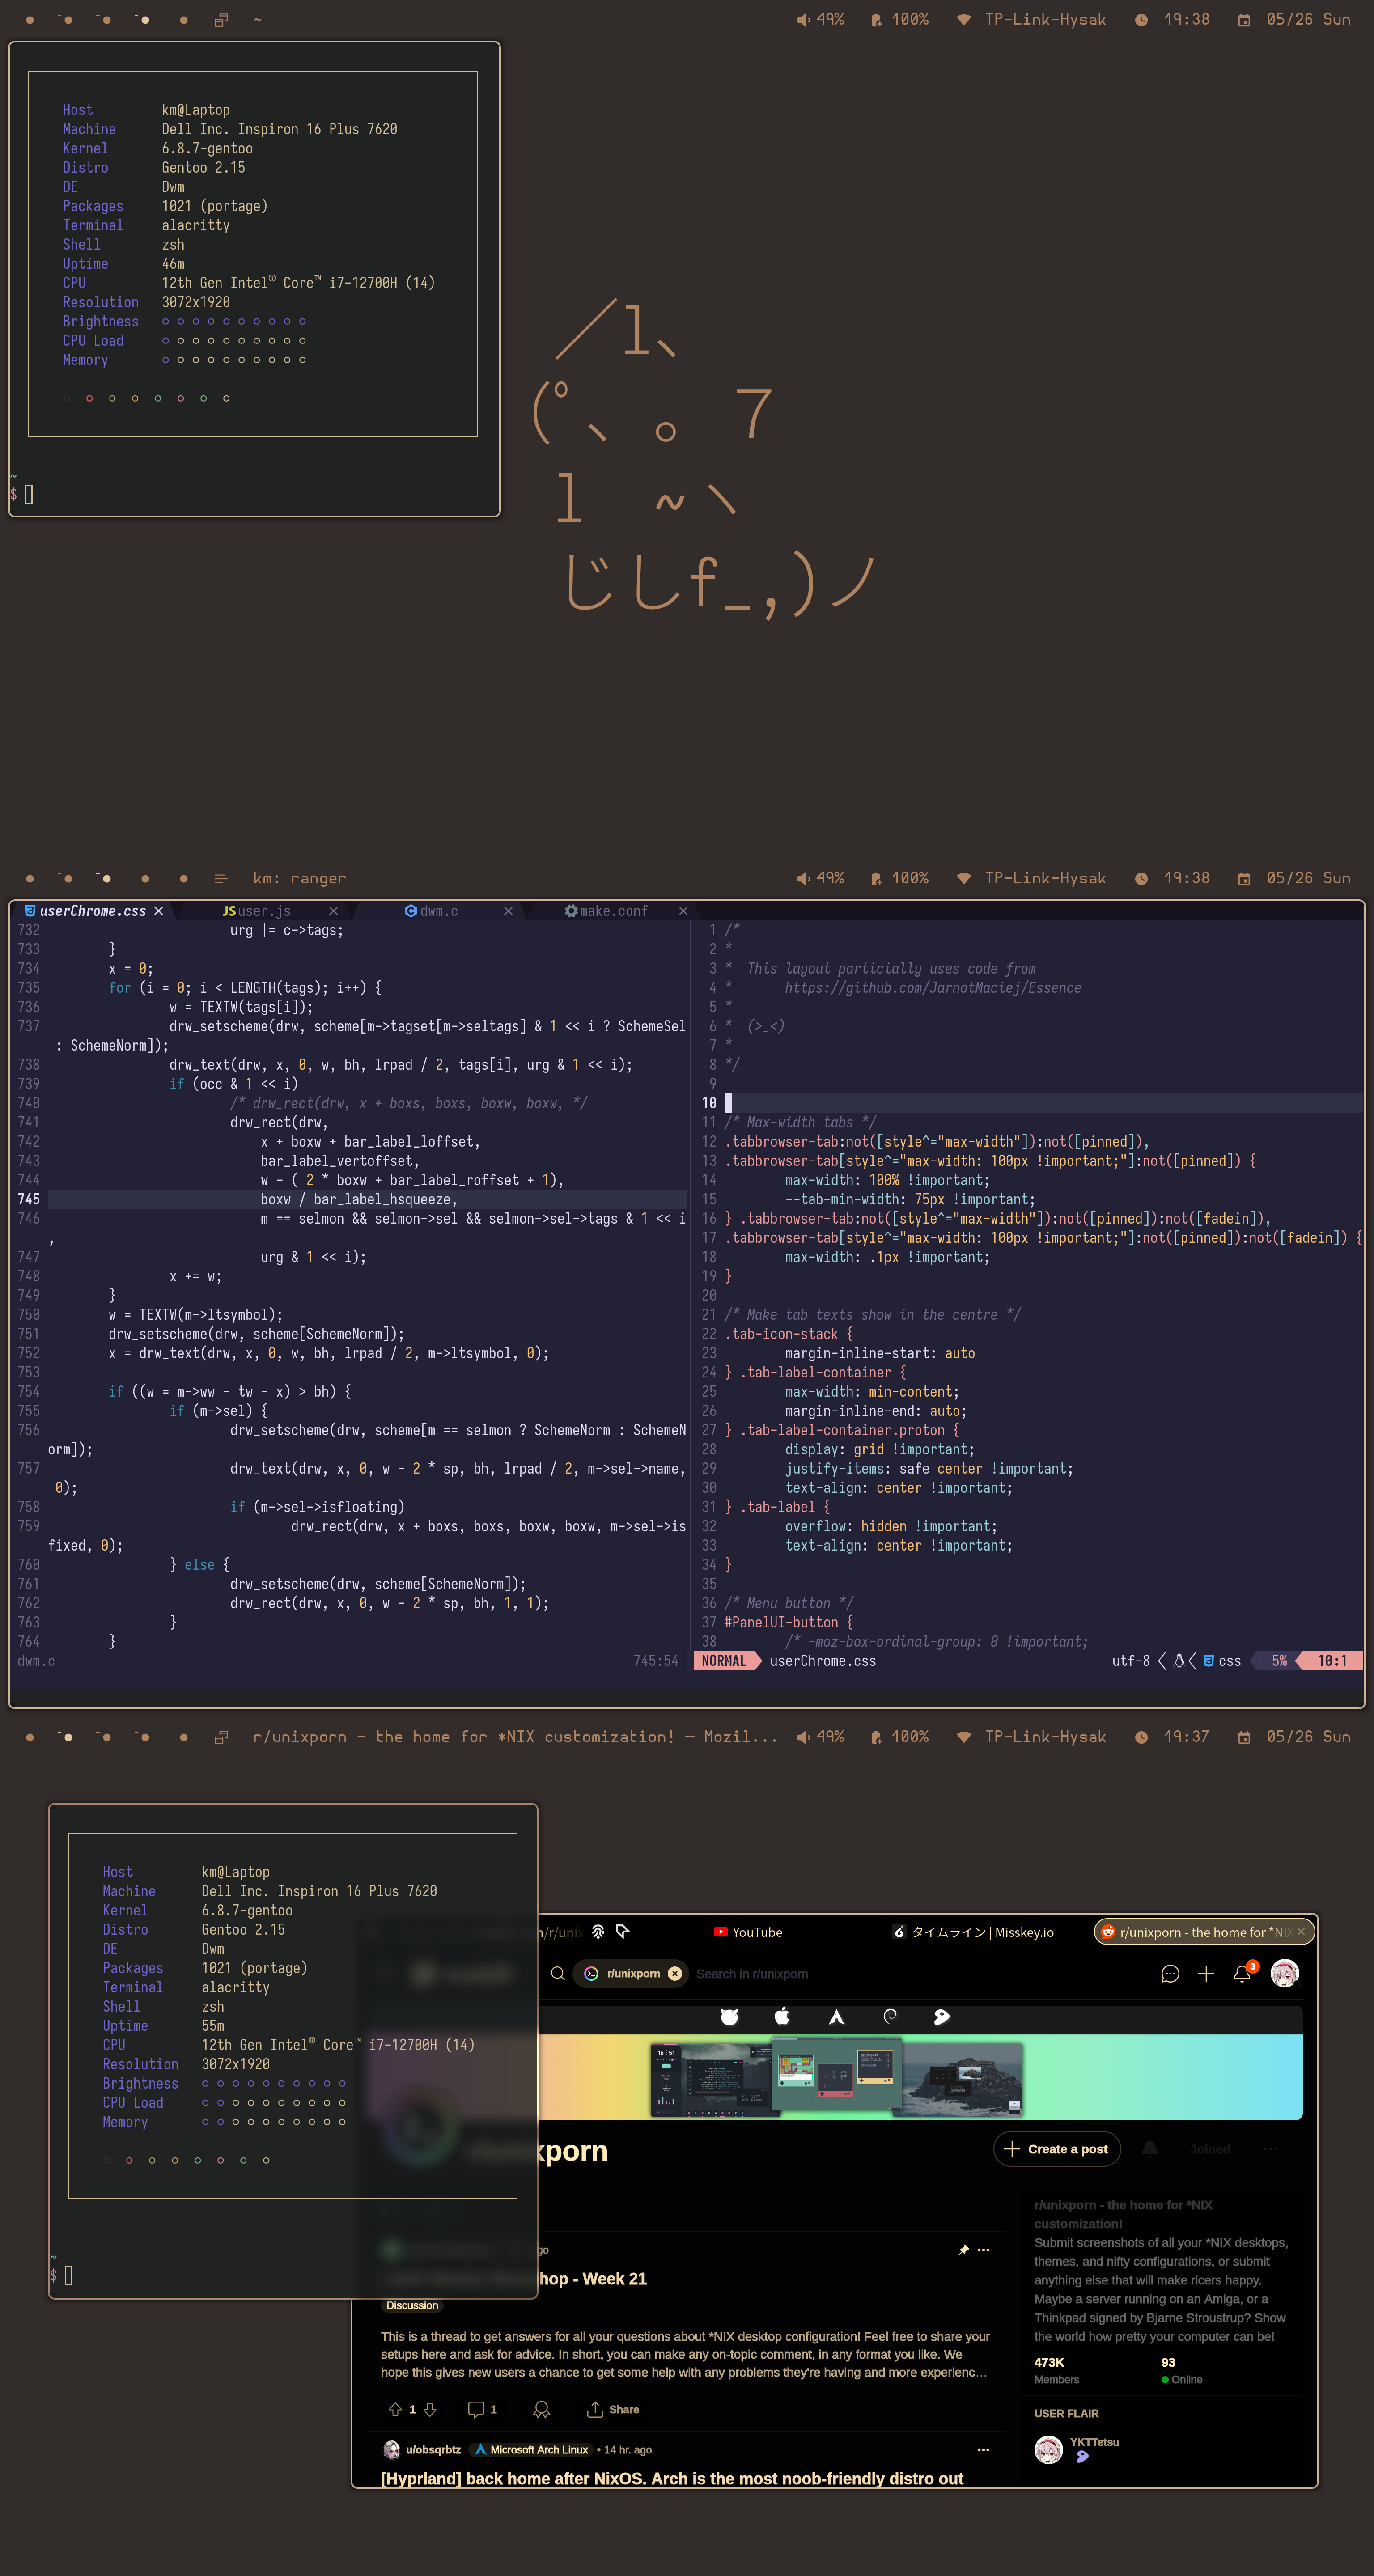The image size is (1374, 2576).
Task: Downvote the Week 21 discussion post
Action: pos(430,2409)
